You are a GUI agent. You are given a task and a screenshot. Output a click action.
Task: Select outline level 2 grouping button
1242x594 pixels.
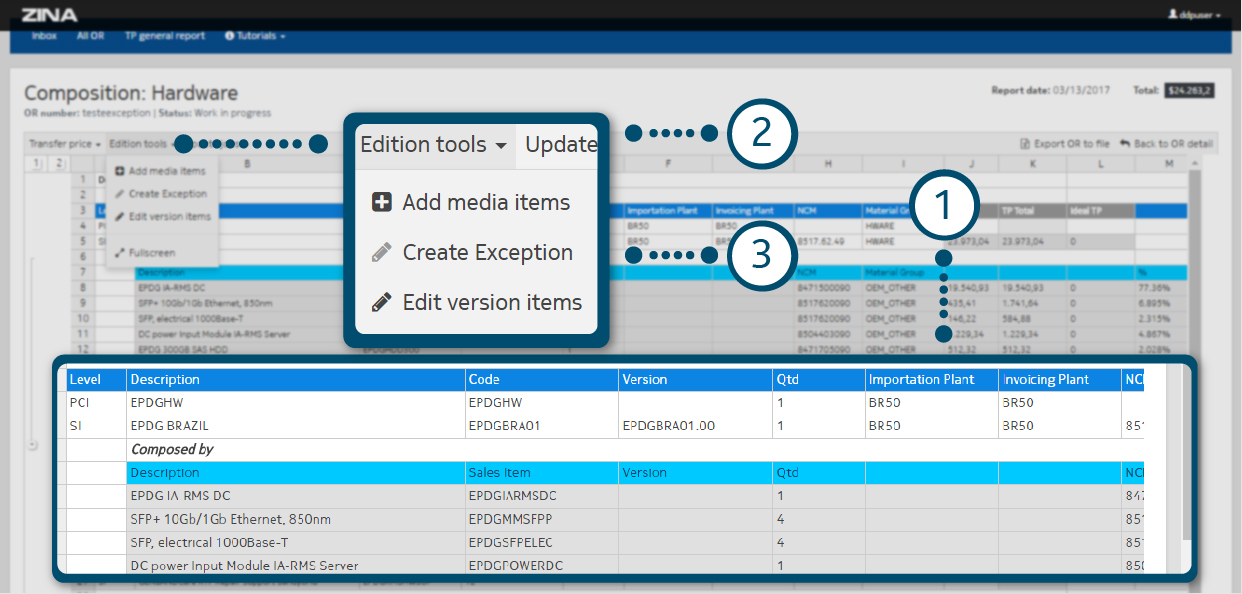coord(59,163)
